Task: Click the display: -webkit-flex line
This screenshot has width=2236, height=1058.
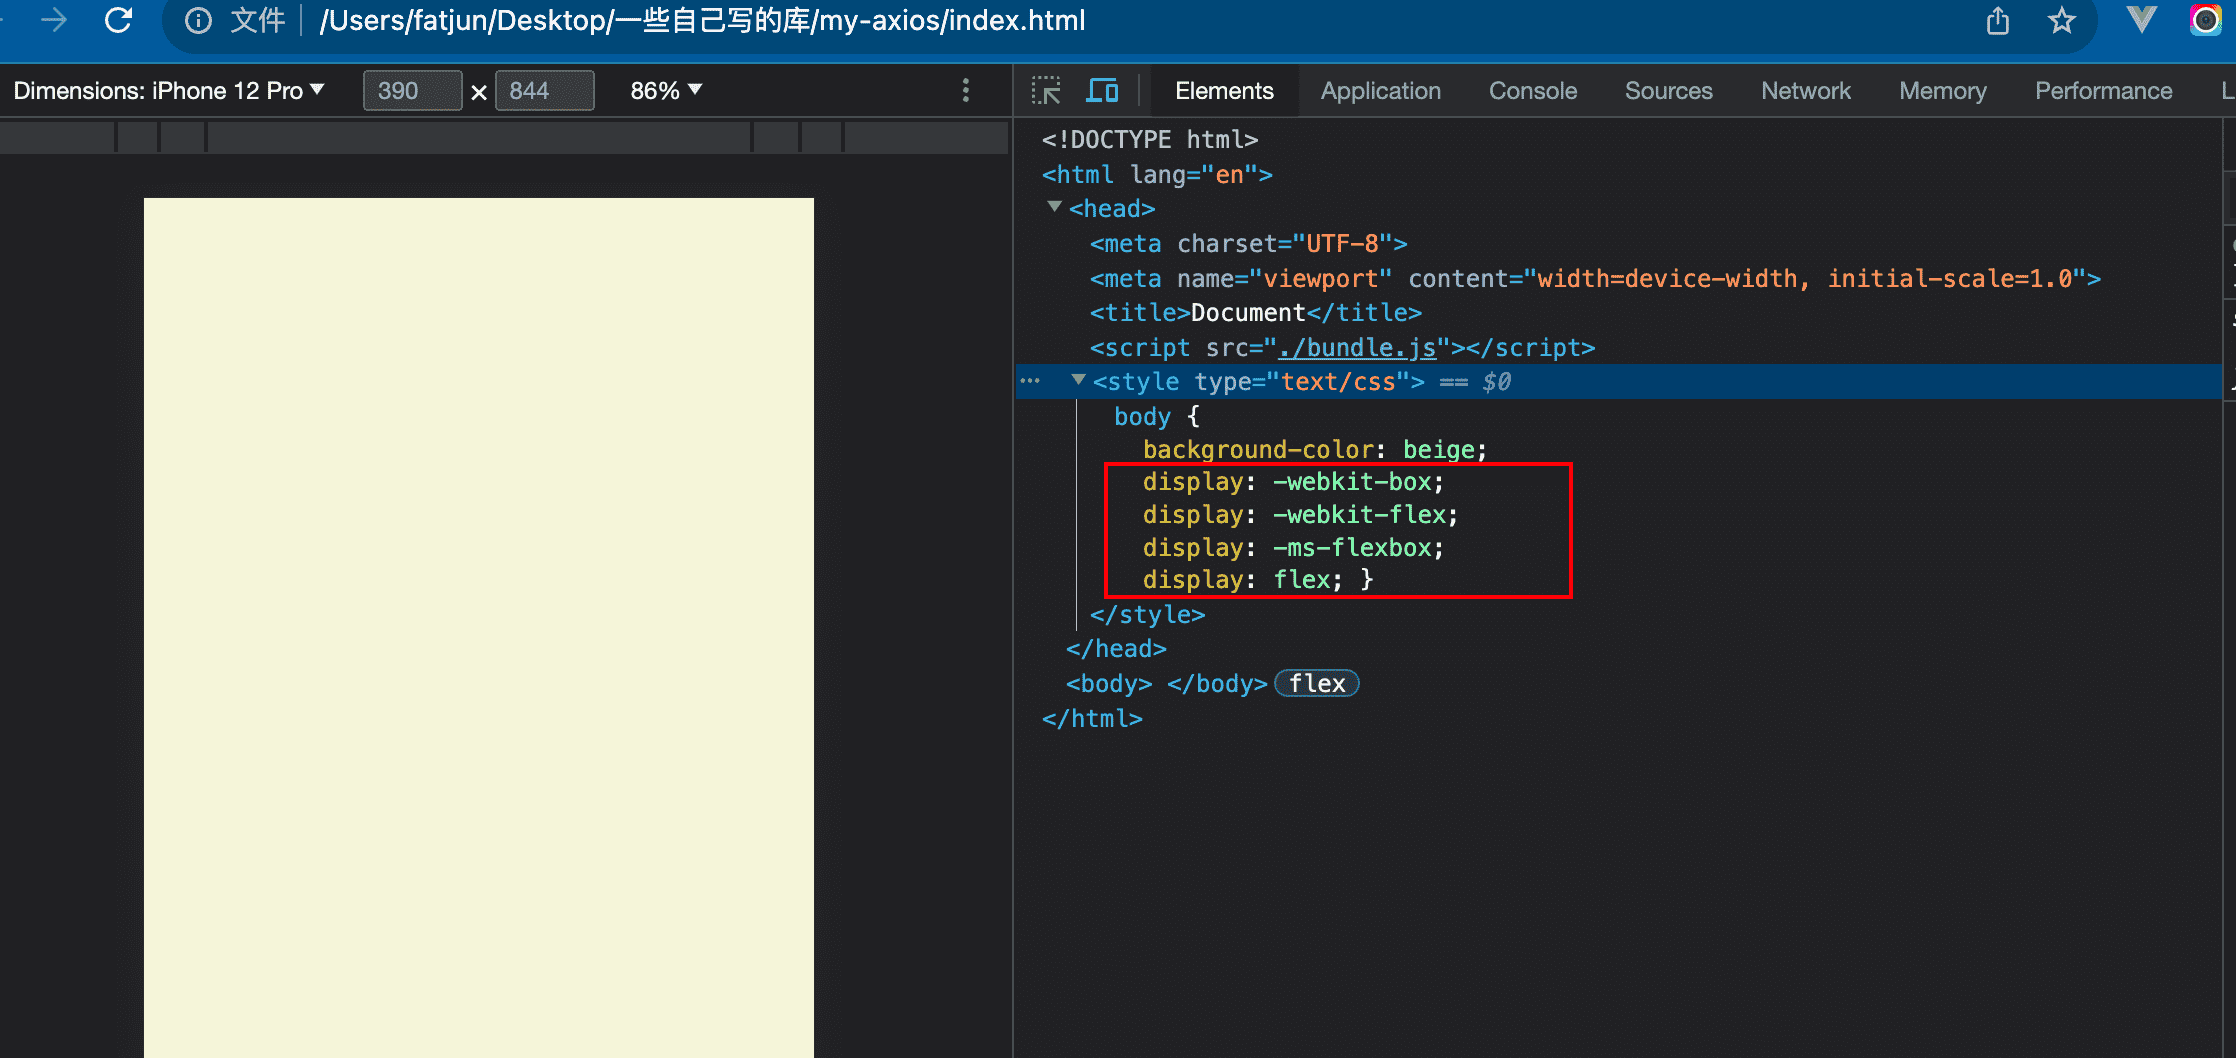Action: click(x=1300, y=515)
